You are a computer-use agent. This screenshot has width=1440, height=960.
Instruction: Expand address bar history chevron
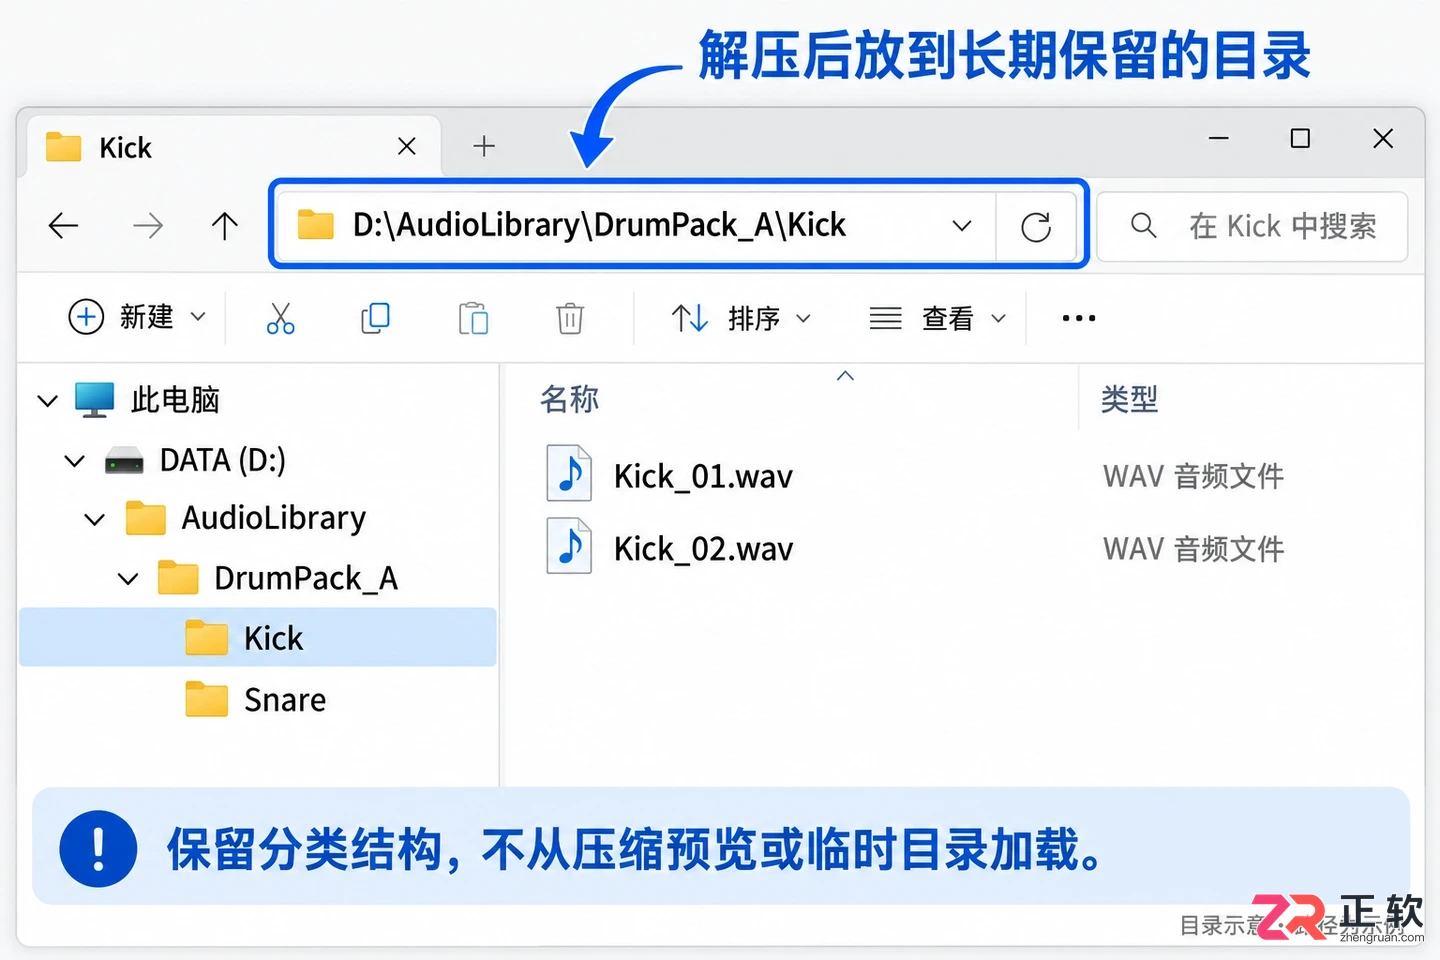click(962, 226)
